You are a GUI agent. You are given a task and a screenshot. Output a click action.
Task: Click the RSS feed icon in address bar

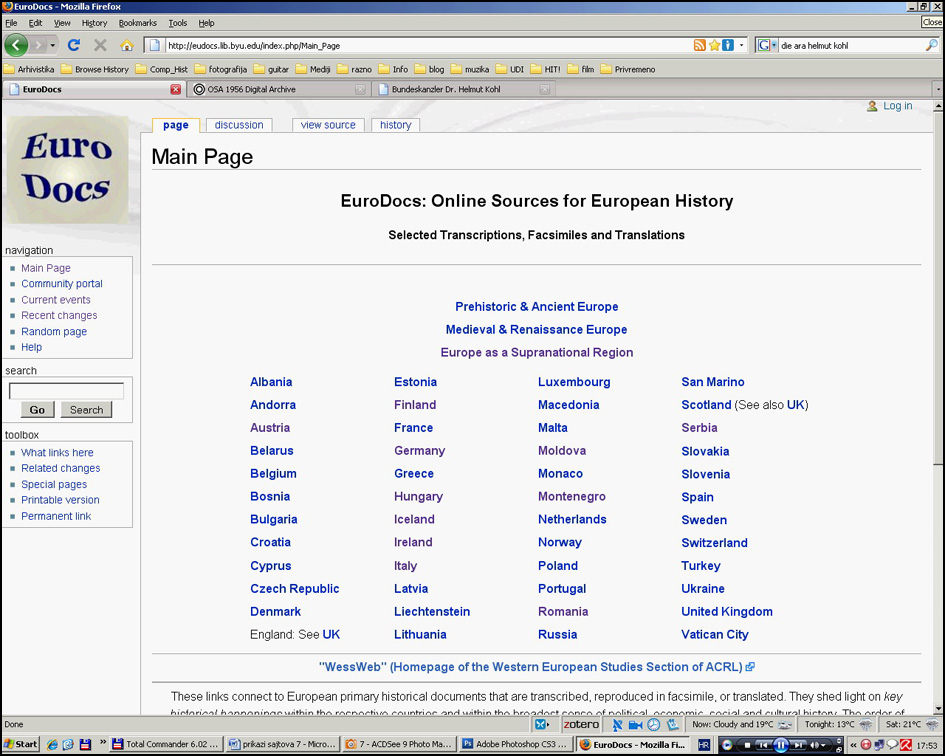(x=700, y=45)
